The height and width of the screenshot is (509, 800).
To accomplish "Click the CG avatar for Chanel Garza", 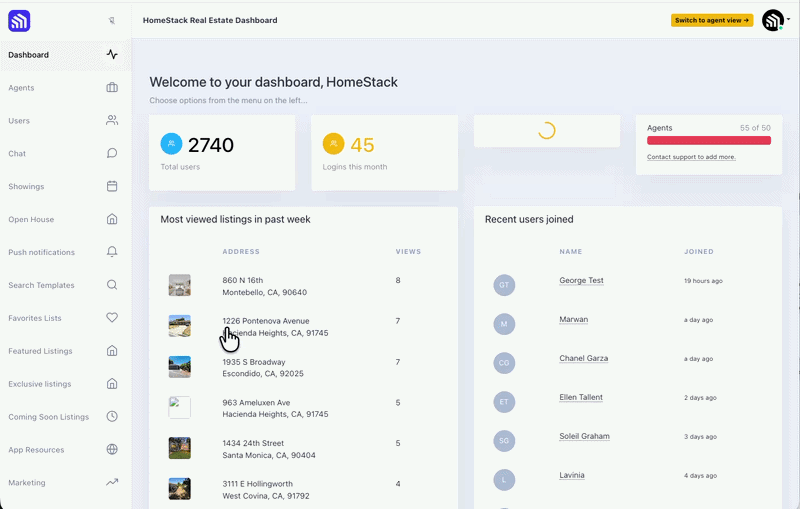I will [x=504, y=363].
